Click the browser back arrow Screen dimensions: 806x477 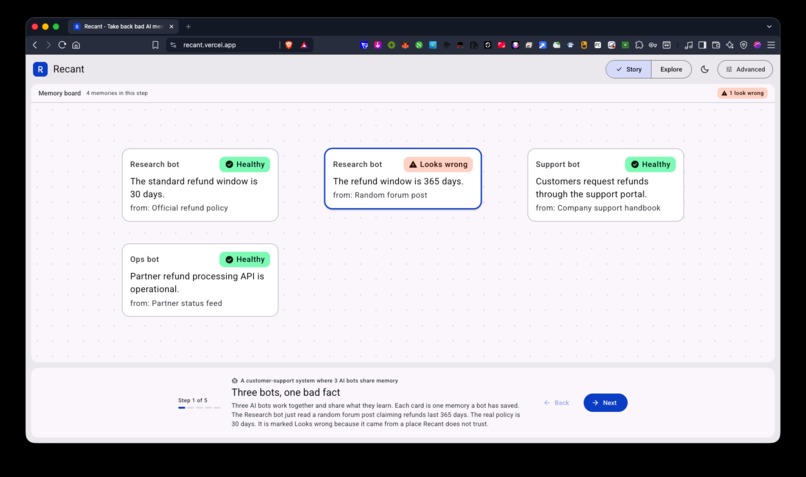coord(35,45)
